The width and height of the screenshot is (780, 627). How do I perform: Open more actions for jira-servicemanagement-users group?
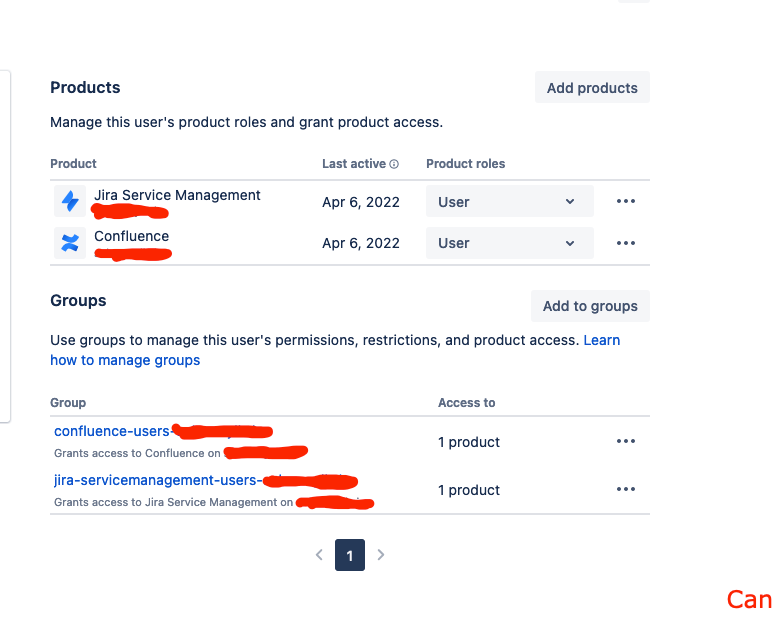coord(625,489)
